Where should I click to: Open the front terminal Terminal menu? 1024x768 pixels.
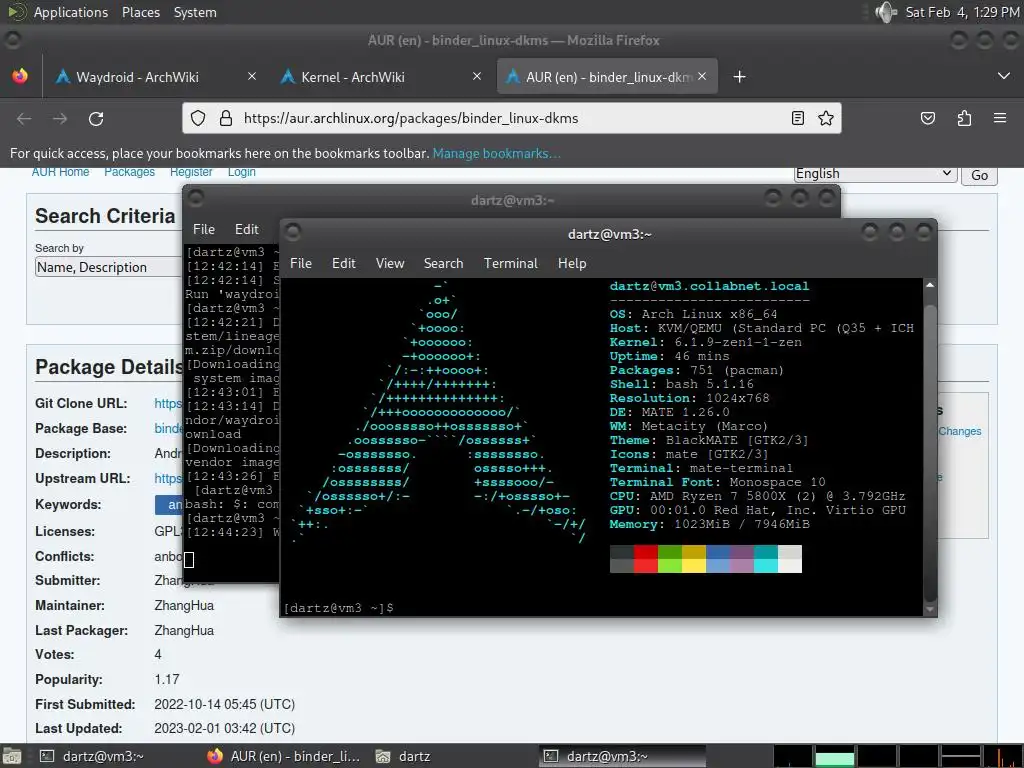pos(511,263)
